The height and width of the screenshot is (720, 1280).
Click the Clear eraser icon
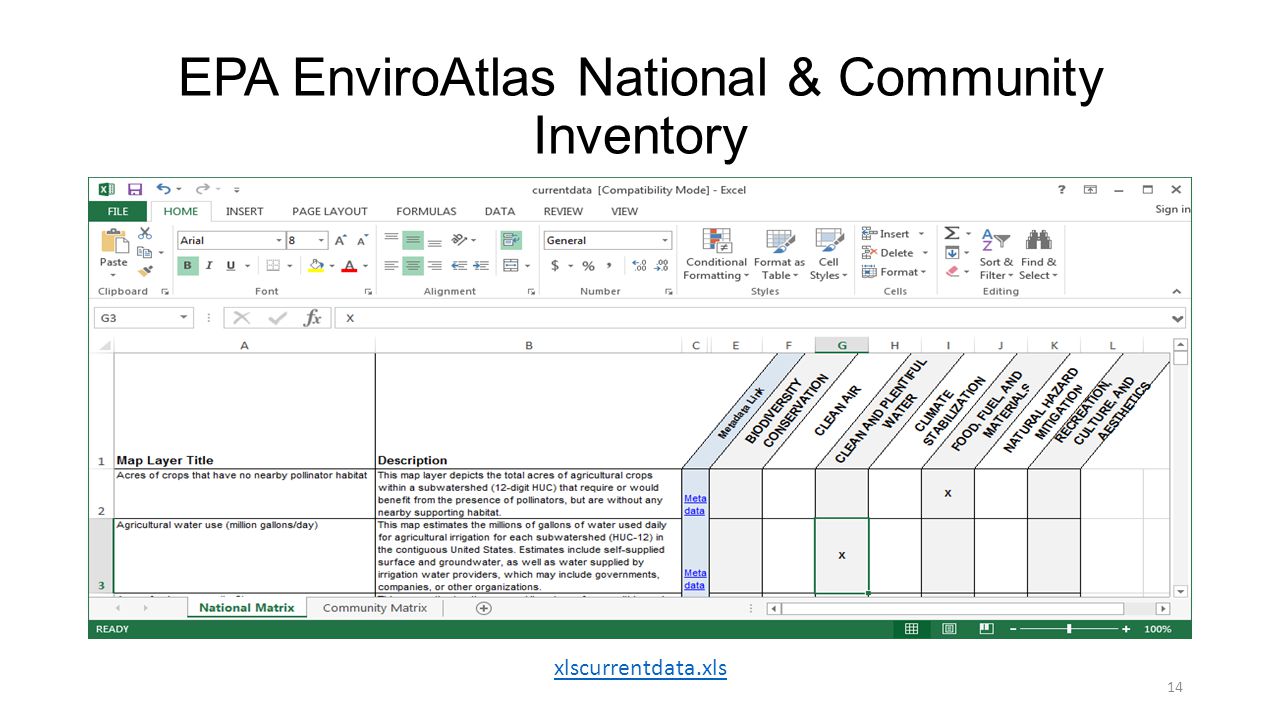pos(952,271)
